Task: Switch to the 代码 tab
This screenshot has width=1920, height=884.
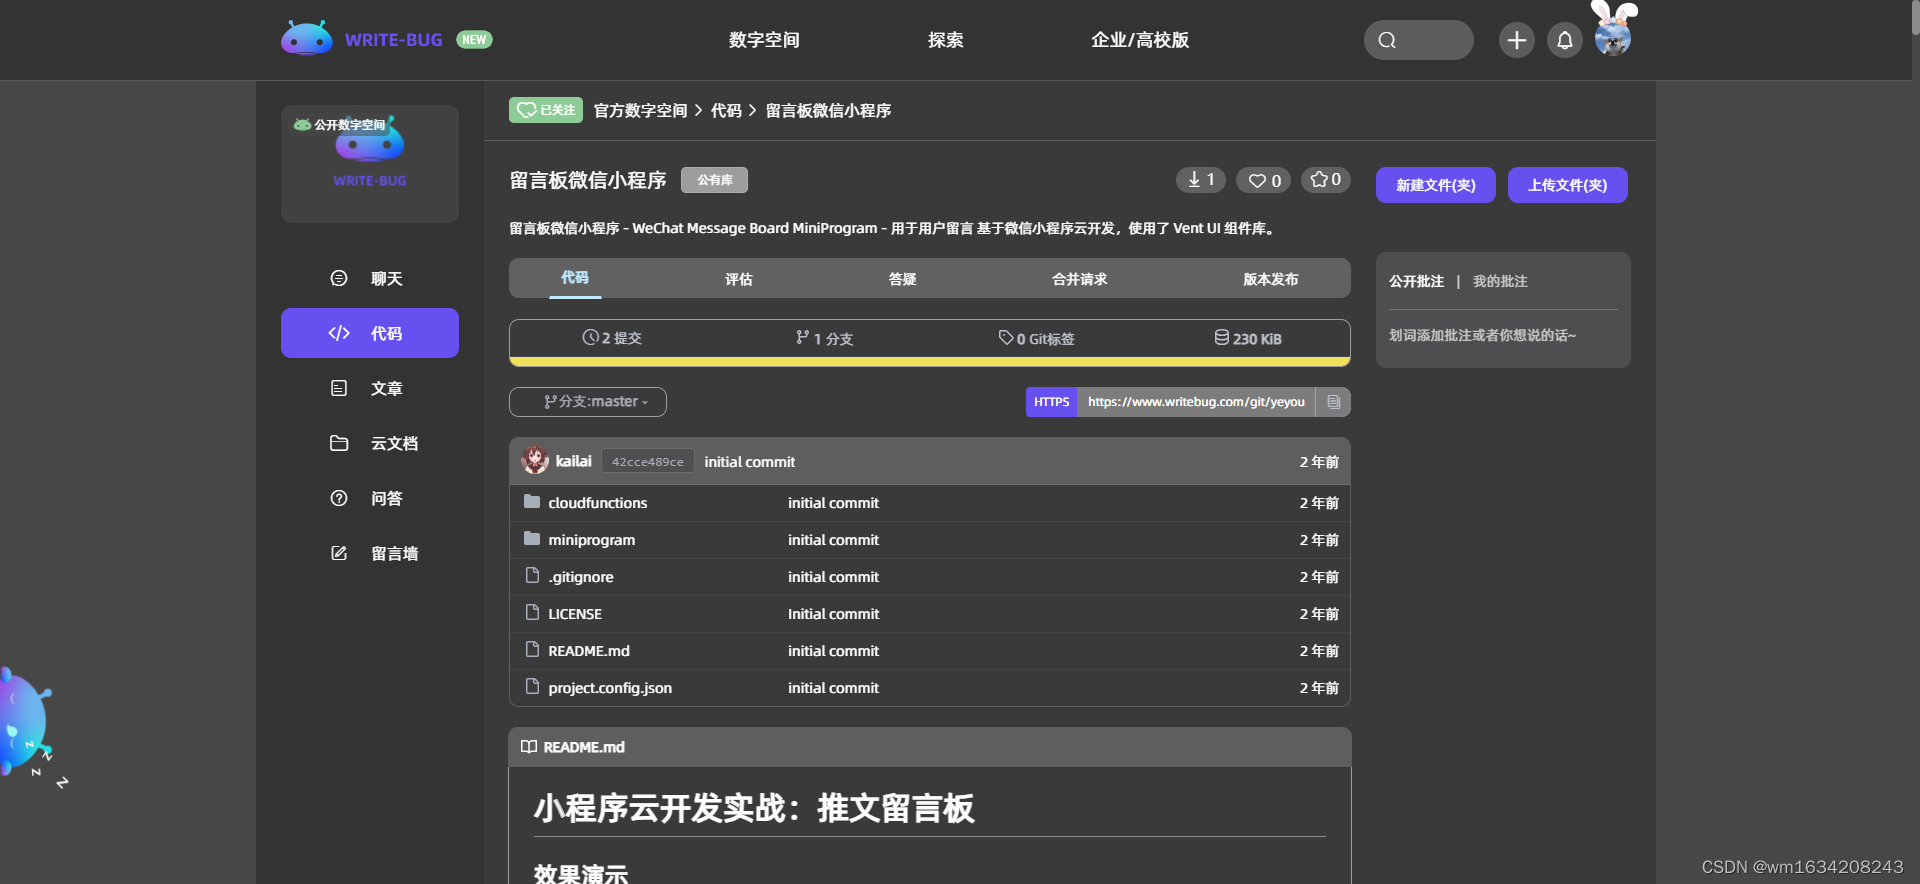Action: 575,278
